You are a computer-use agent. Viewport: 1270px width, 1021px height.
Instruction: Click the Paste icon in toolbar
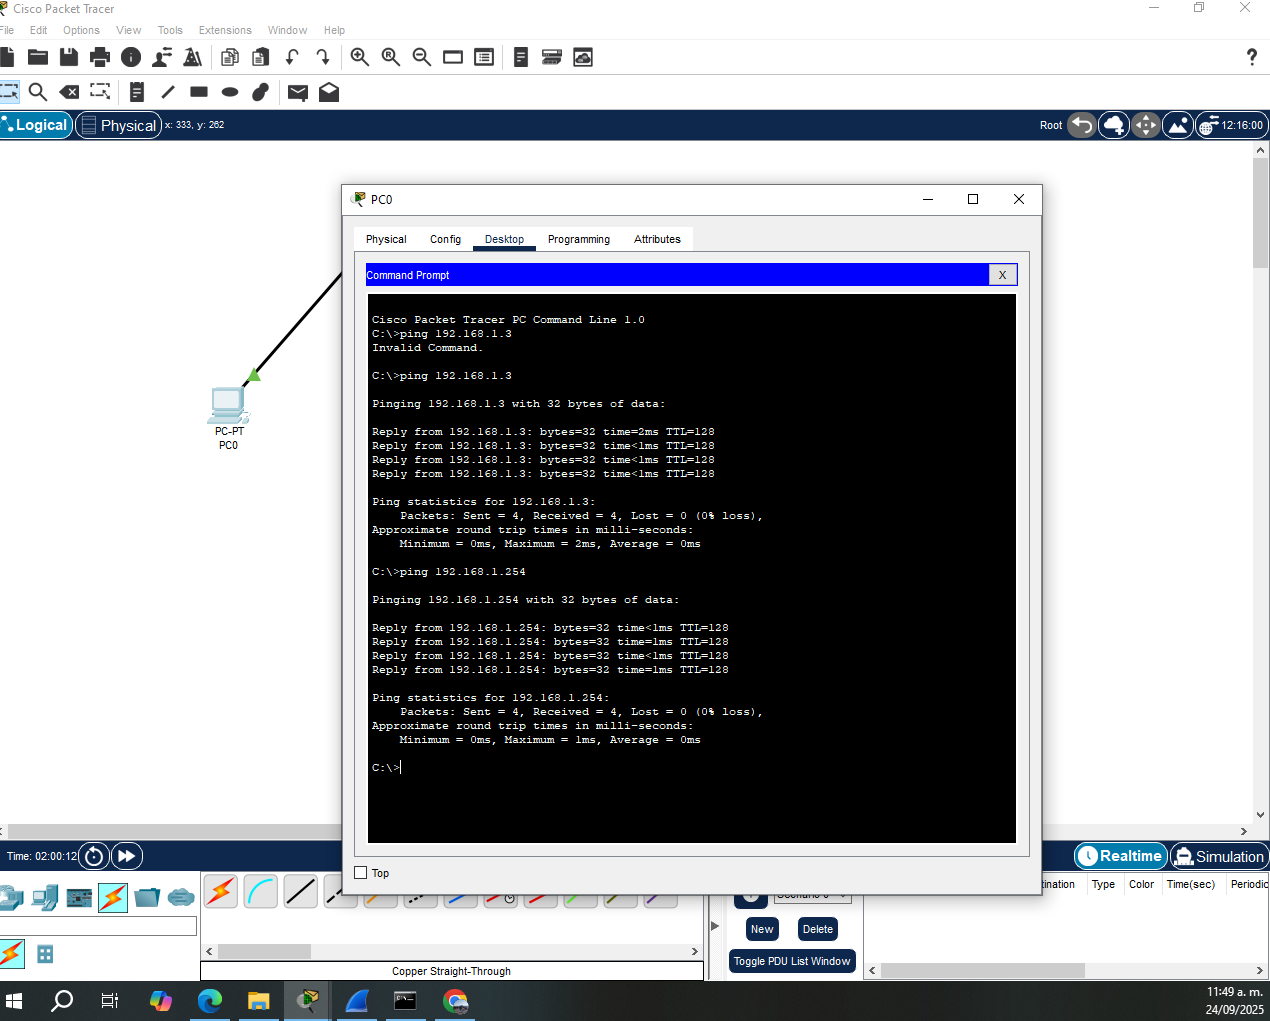[x=261, y=57]
